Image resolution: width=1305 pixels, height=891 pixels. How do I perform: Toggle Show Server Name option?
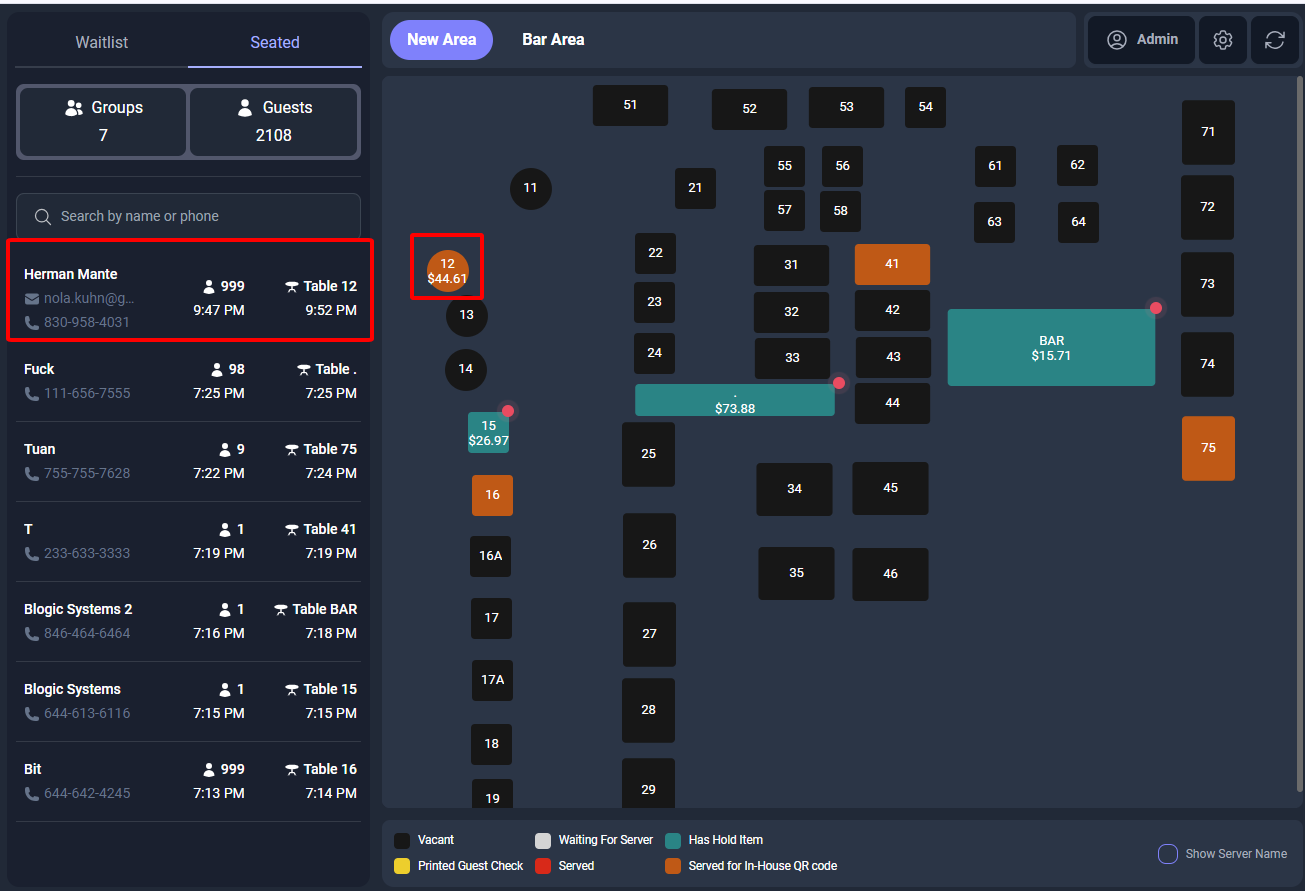pos(1167,854)
